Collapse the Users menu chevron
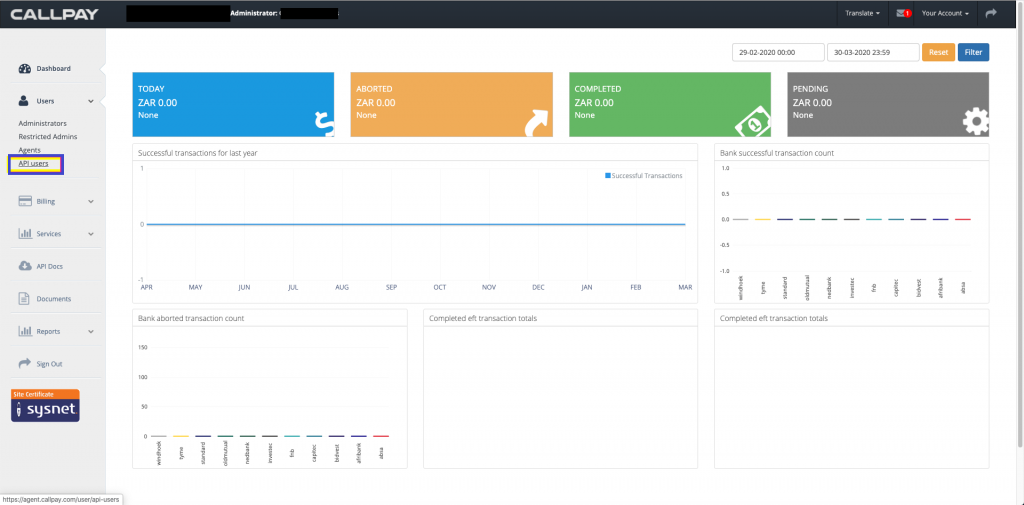 [x=91, y=101]
